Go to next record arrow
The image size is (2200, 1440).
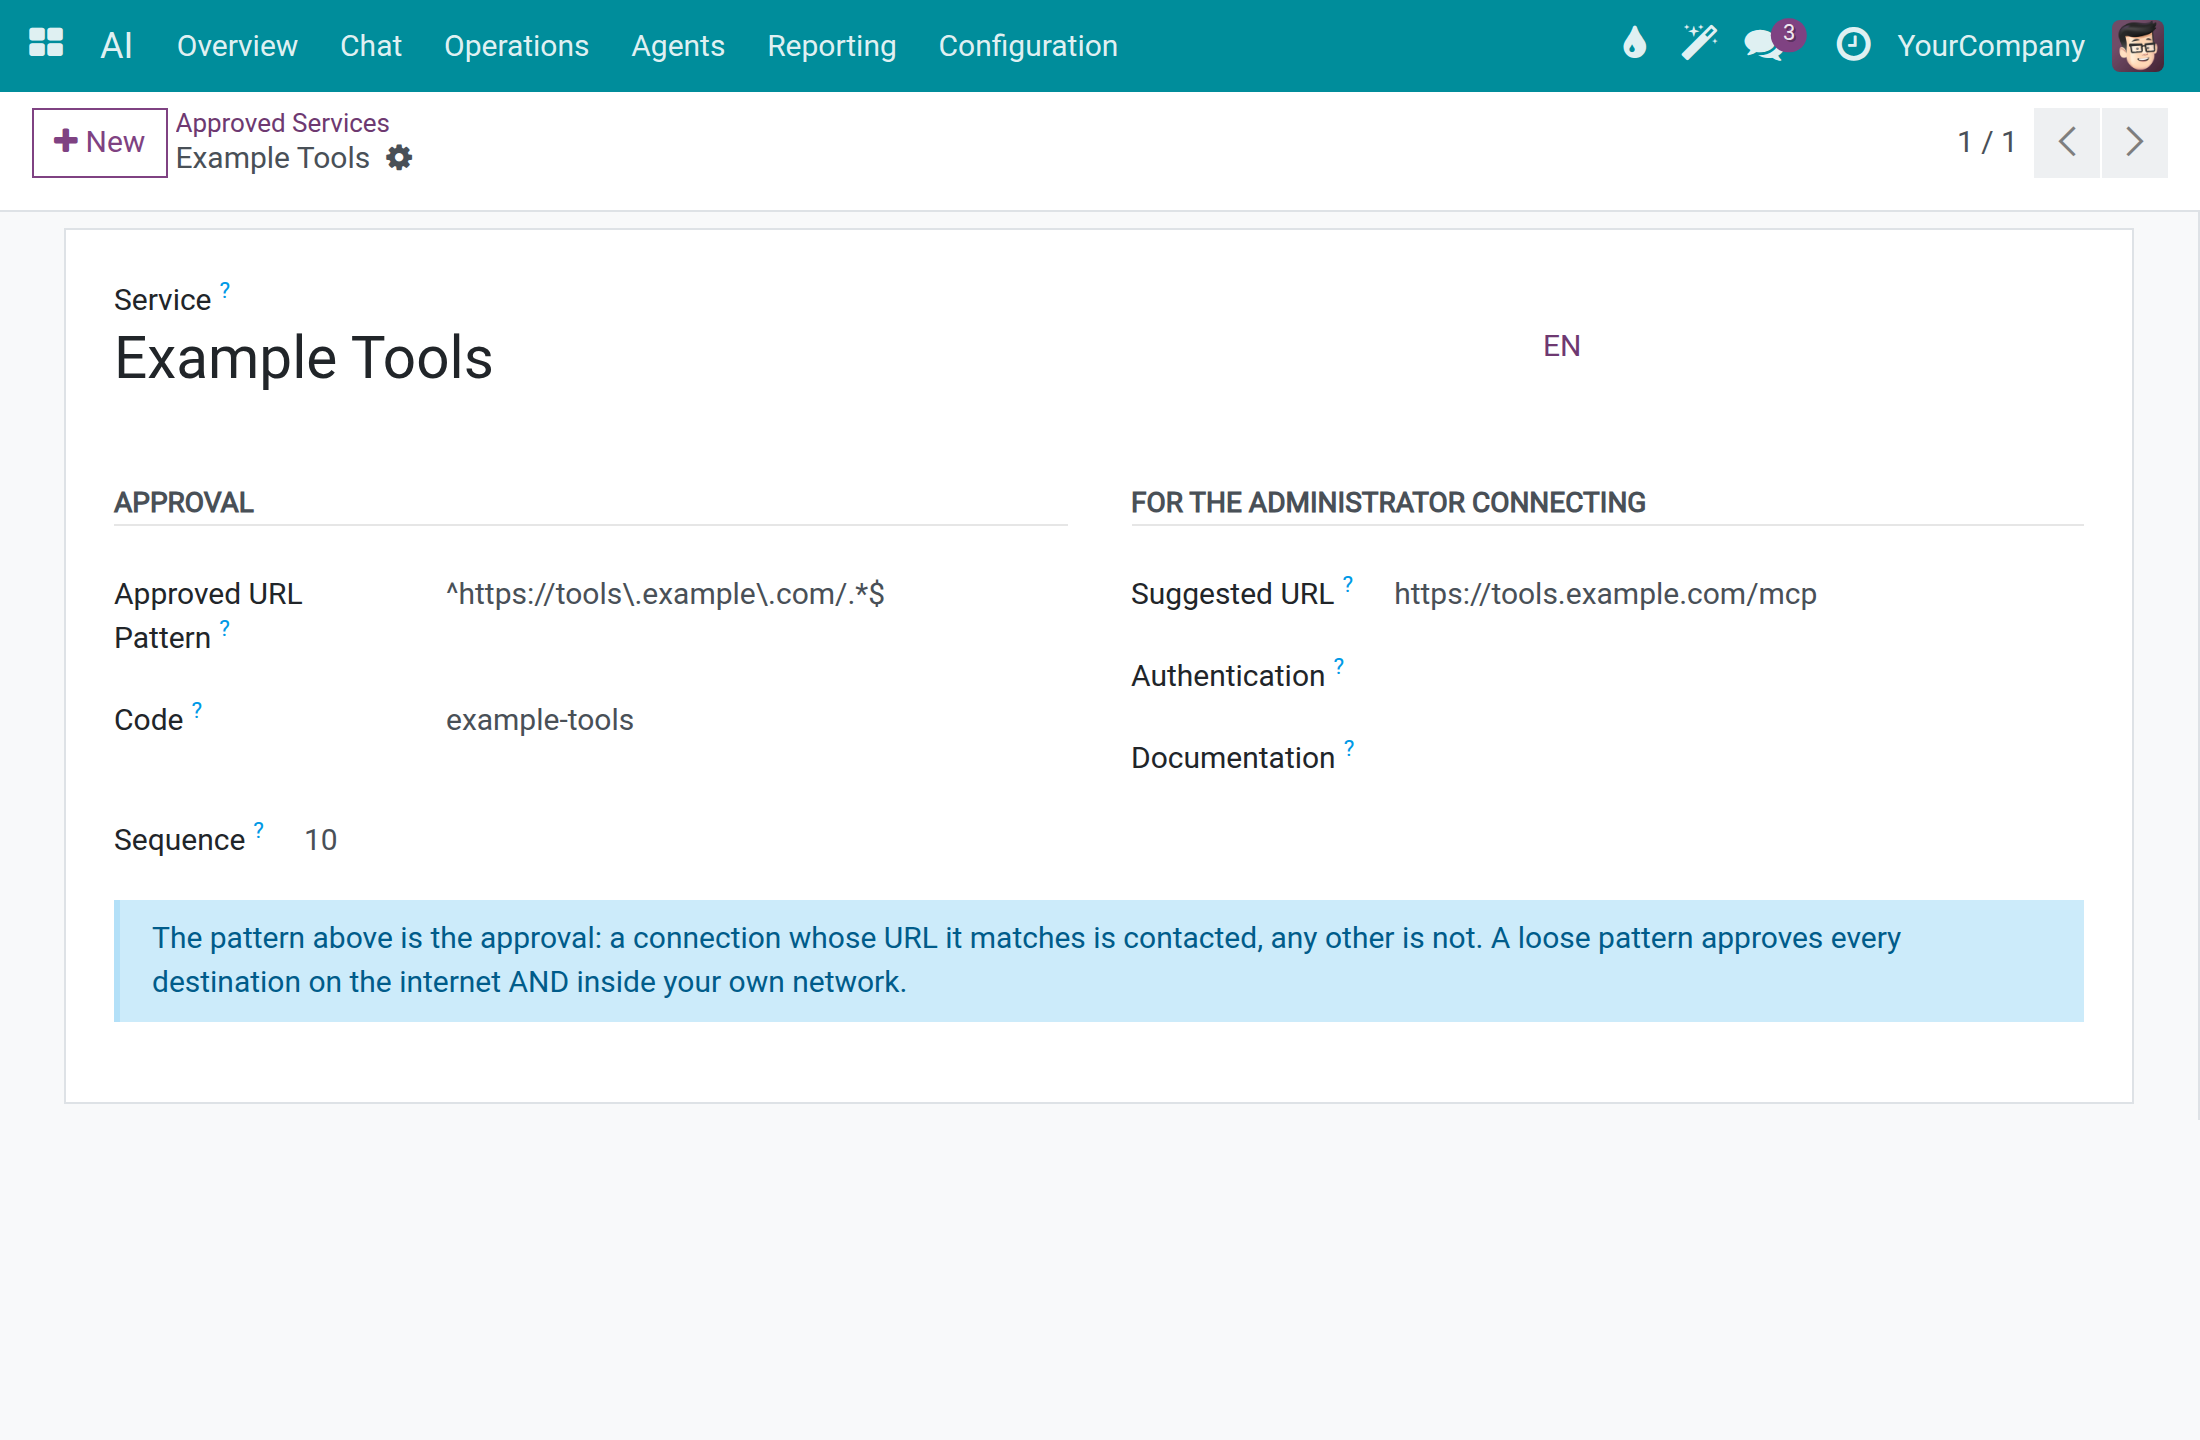(x=2134, y=142)
